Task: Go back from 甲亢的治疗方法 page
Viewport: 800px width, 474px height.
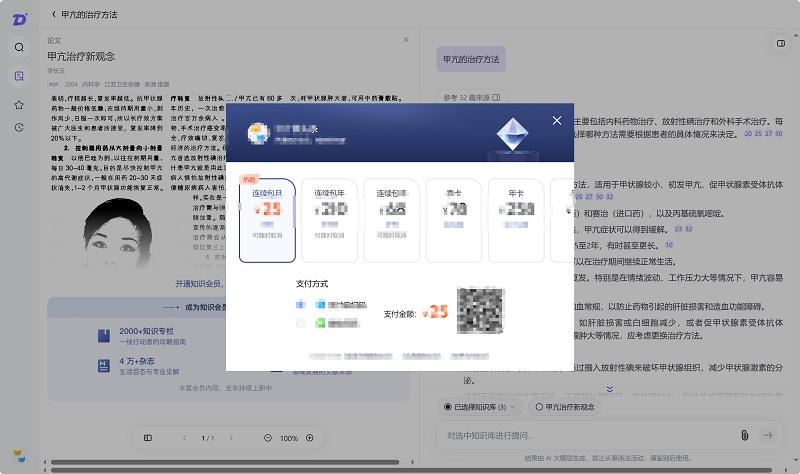Action: coord(54,14)
